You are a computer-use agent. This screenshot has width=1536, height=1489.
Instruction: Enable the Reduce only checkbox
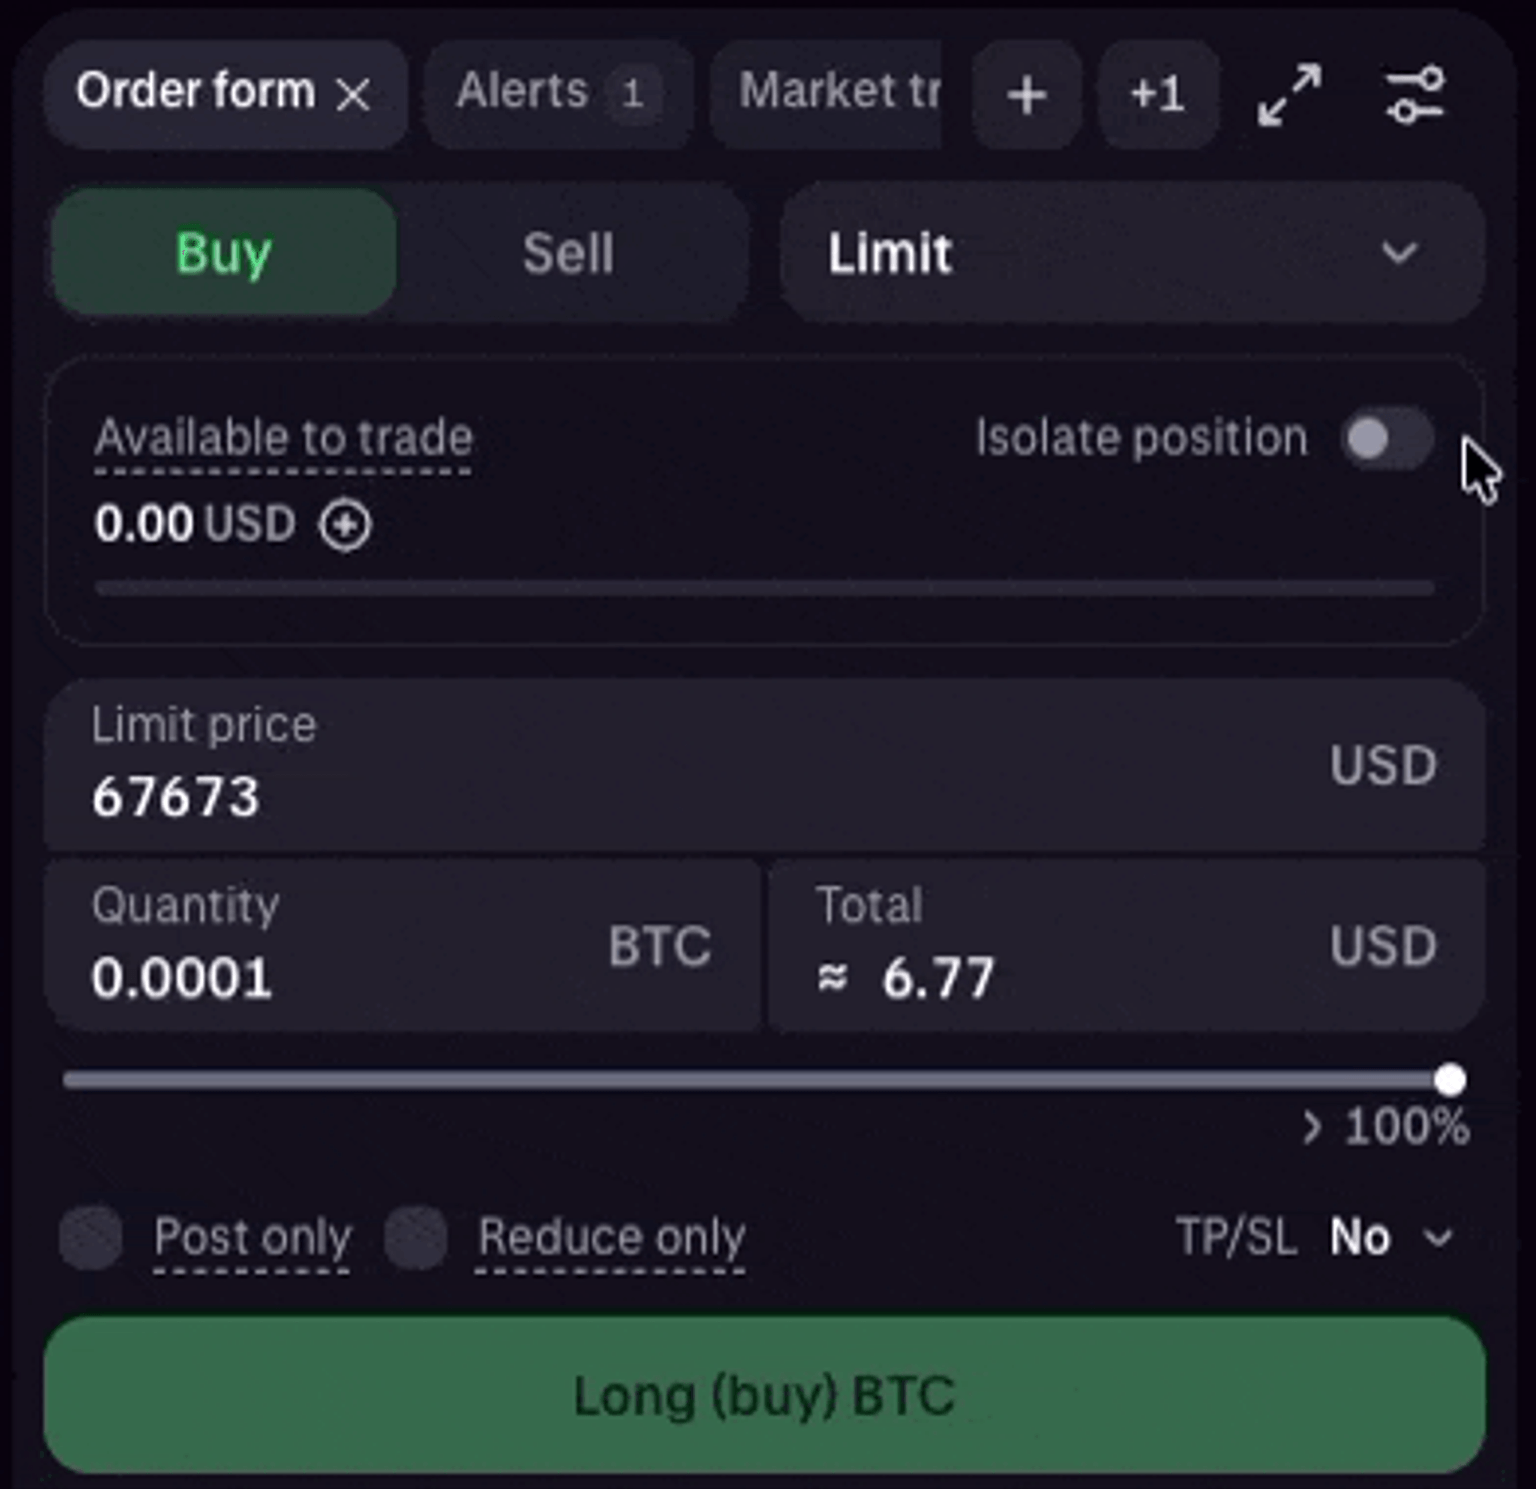point(416,1237)
